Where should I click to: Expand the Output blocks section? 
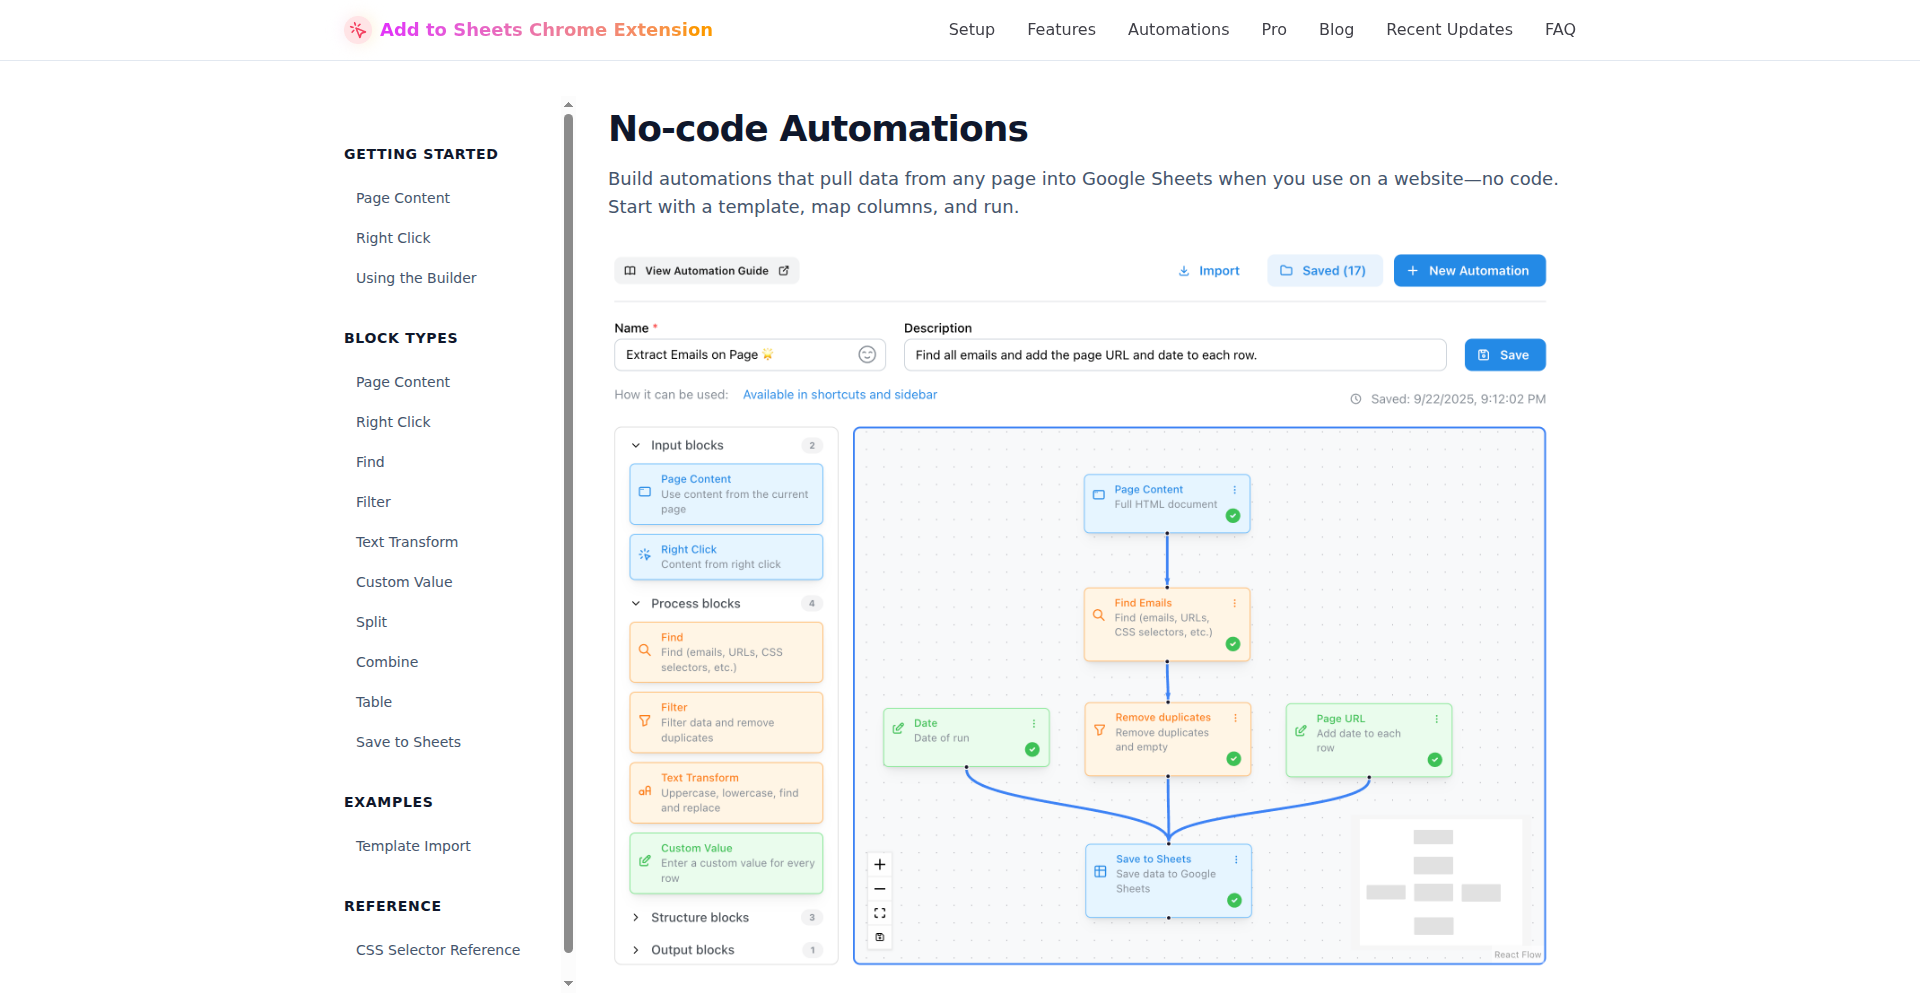[x=636, y=950]
